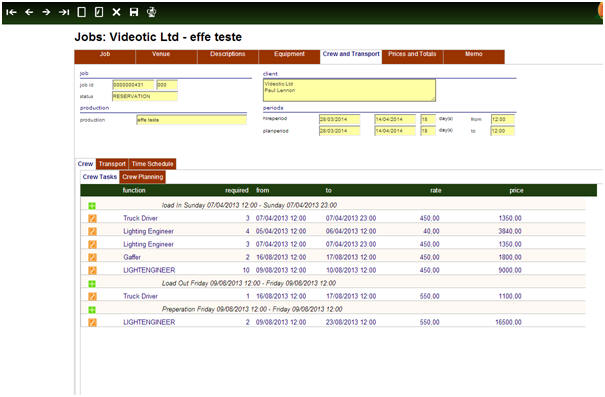
Task: Click the production field 'effe teste'
Action: point(191,120)
